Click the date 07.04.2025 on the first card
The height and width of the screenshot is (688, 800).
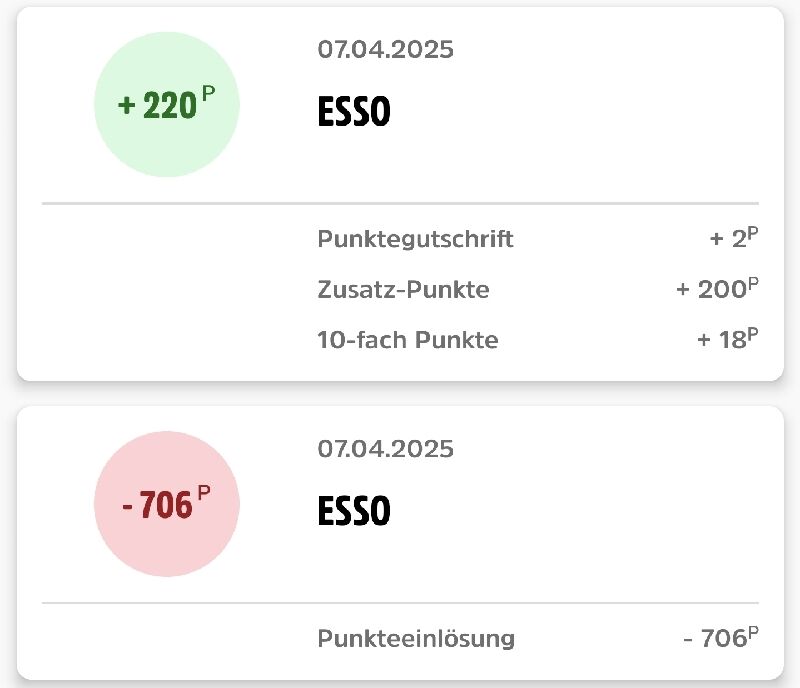click(385, 50)
